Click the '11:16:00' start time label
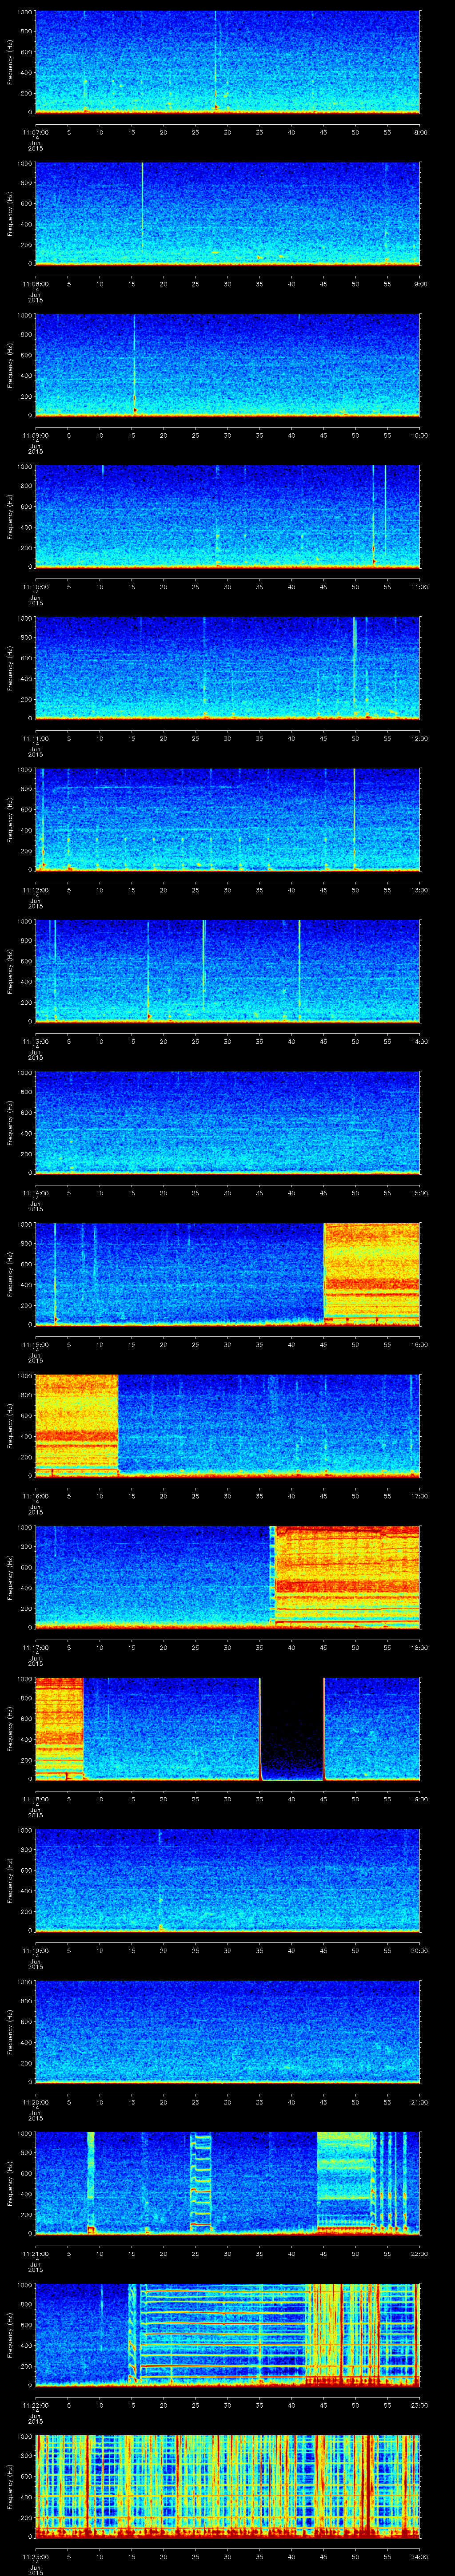The image size is (455, 2576). coord(35,1495)
